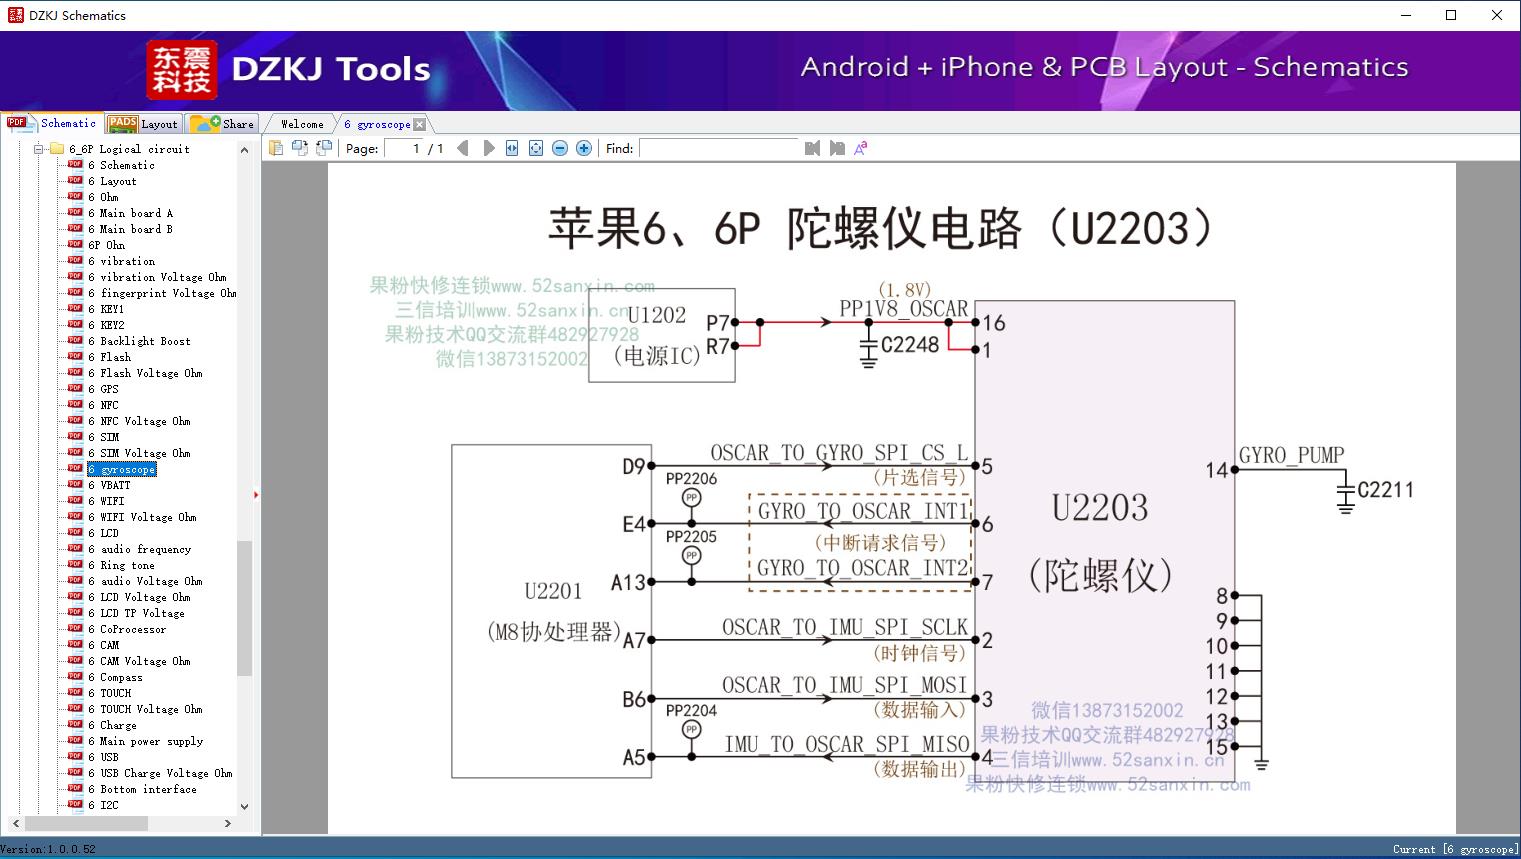
Task: Click the fit width icon
Action: pyautogui.click(x=512, y=148)
